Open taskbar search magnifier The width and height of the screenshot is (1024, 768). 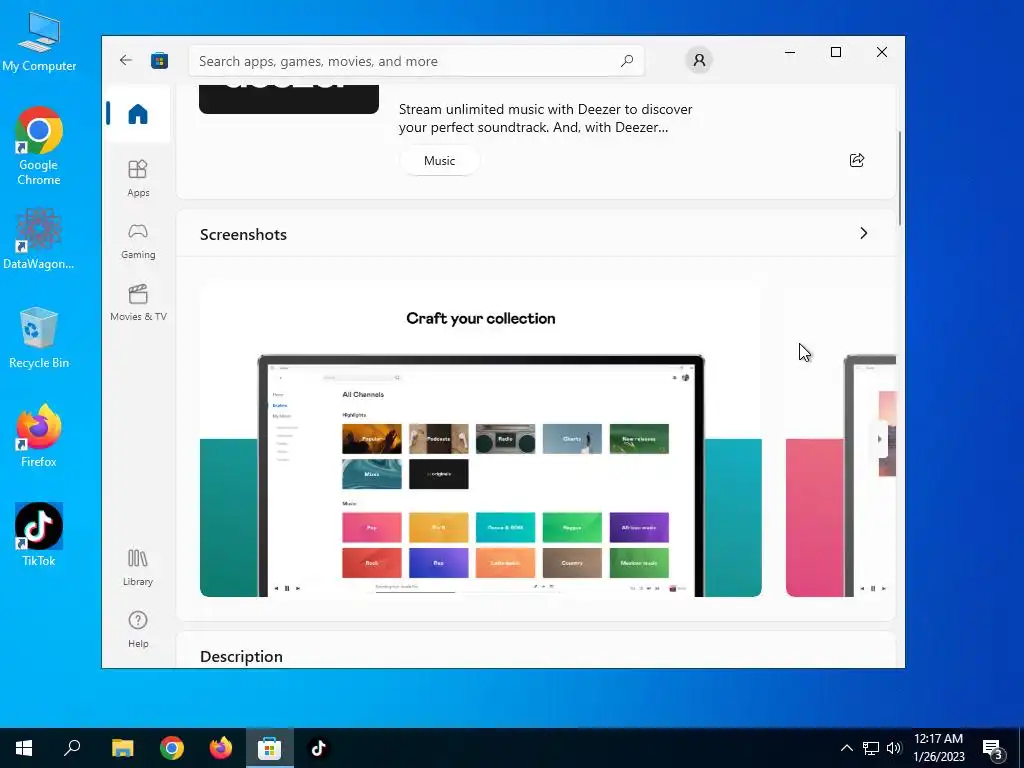(x=72, y=748)
